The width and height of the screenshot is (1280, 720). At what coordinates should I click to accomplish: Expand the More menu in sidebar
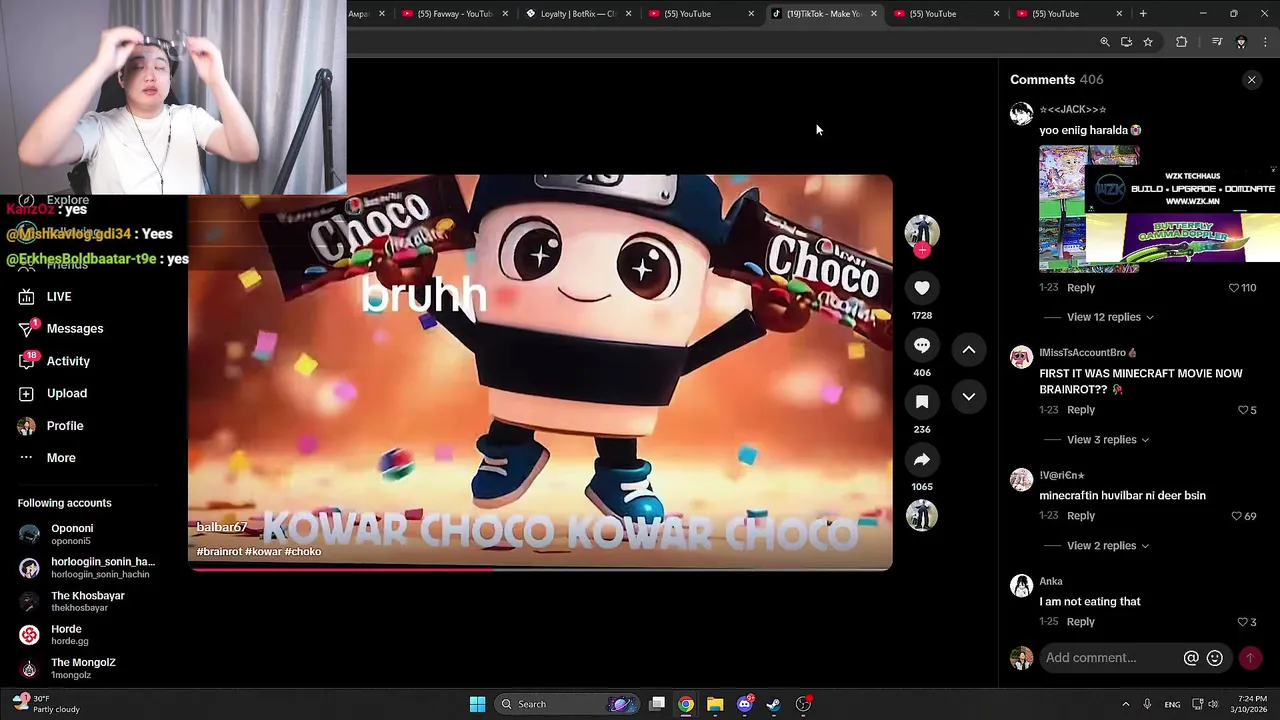pyautogui.click(x=47, y=458)
